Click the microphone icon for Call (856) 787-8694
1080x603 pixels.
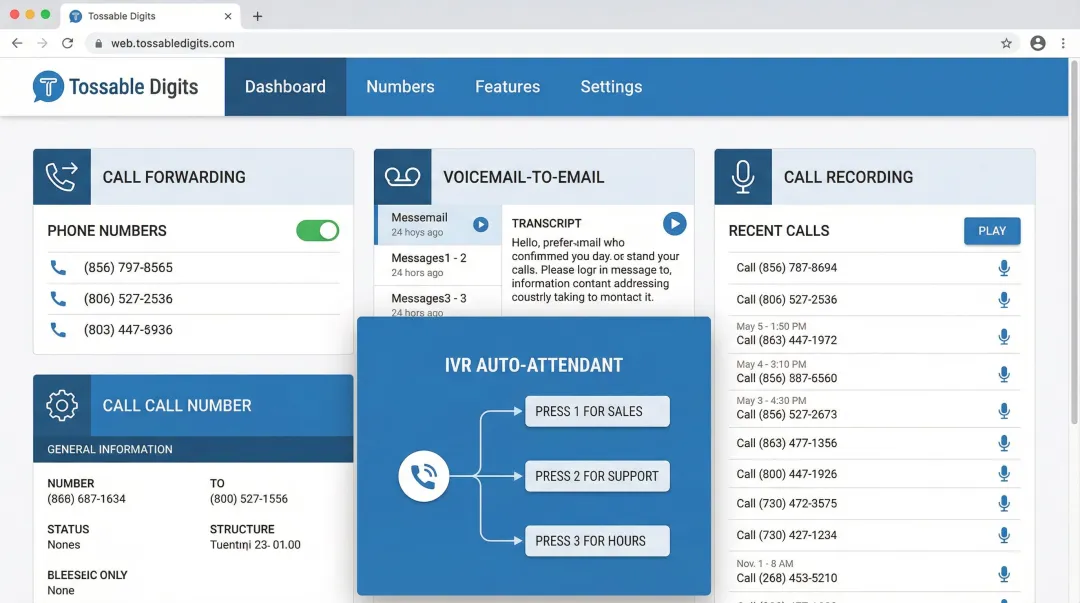1004,267
